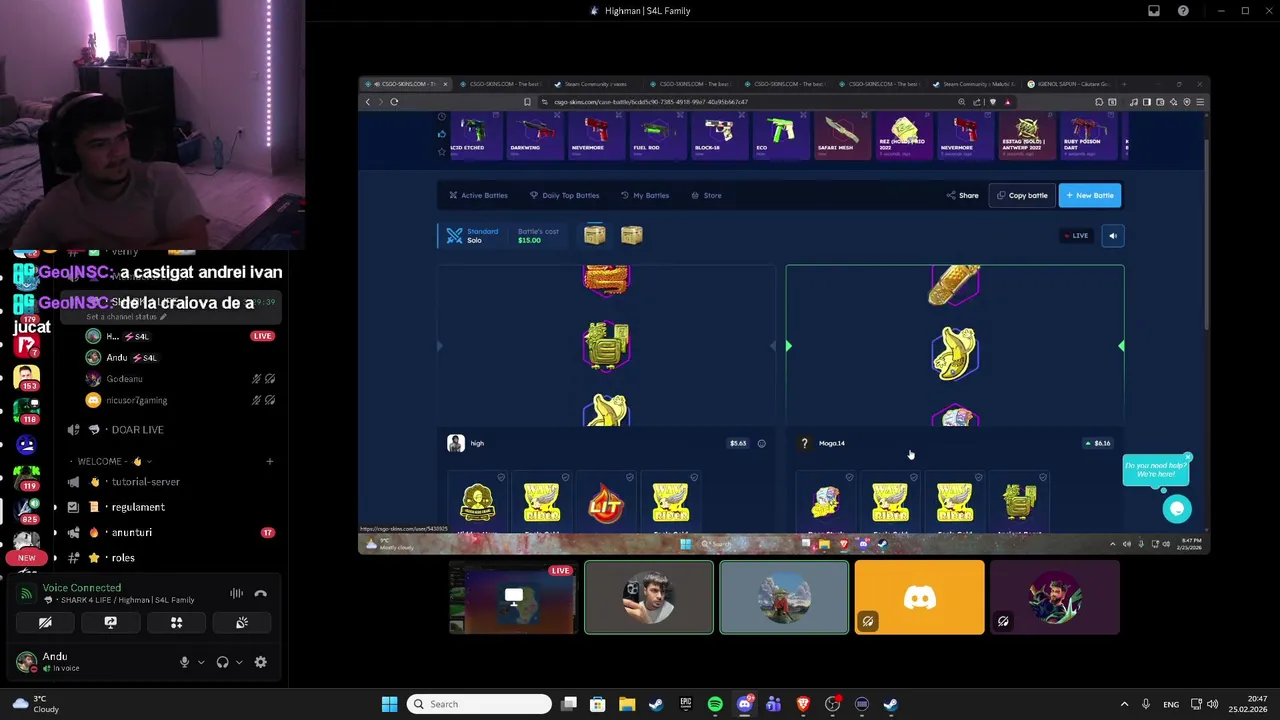Open the soundboard button
This screenshot has width=1280, height=720.
tap(242, 622)
